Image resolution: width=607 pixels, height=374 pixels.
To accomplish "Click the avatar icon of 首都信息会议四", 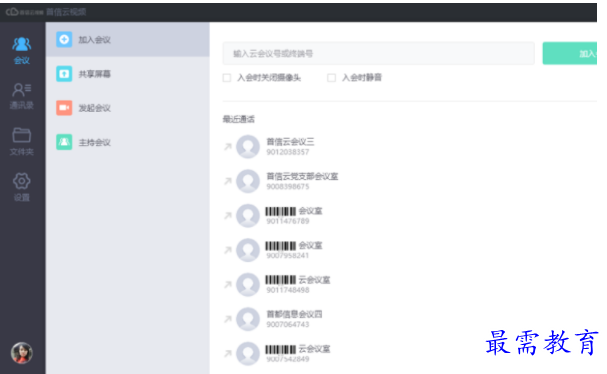I will click(x=248, y=319).
